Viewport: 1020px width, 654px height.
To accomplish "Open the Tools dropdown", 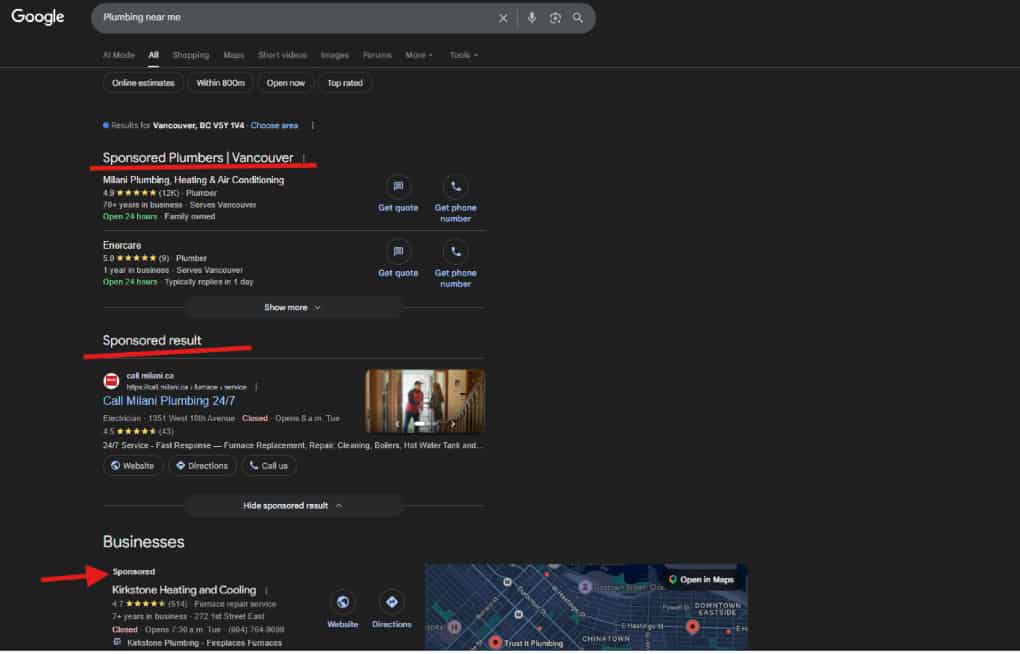I will (462, 55).
